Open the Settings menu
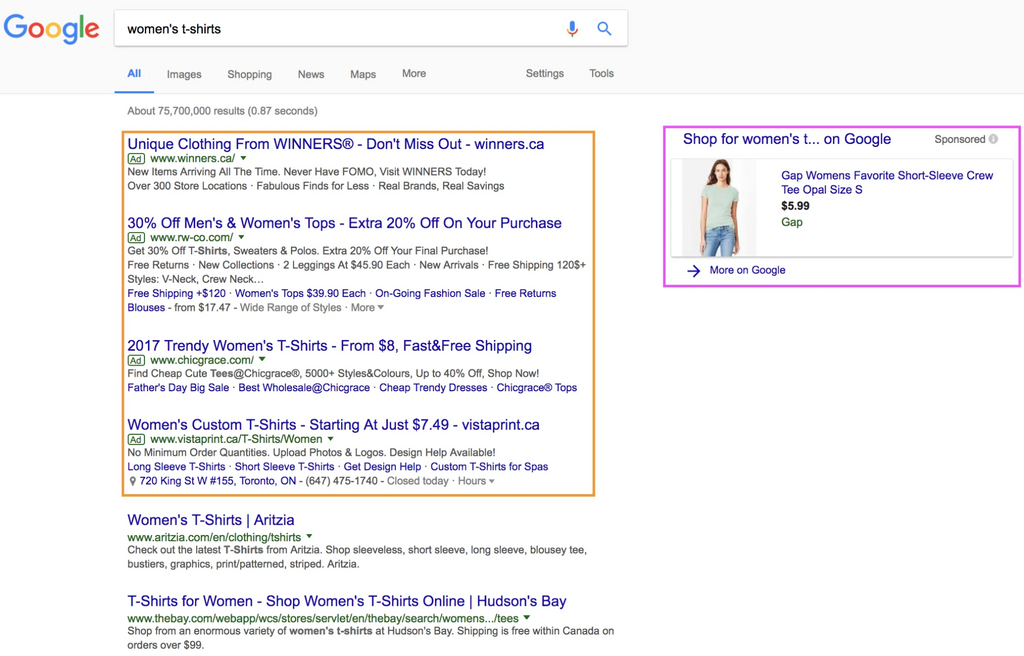The image size is (1024, 656). pyautogui.click(x=545, y=74)
